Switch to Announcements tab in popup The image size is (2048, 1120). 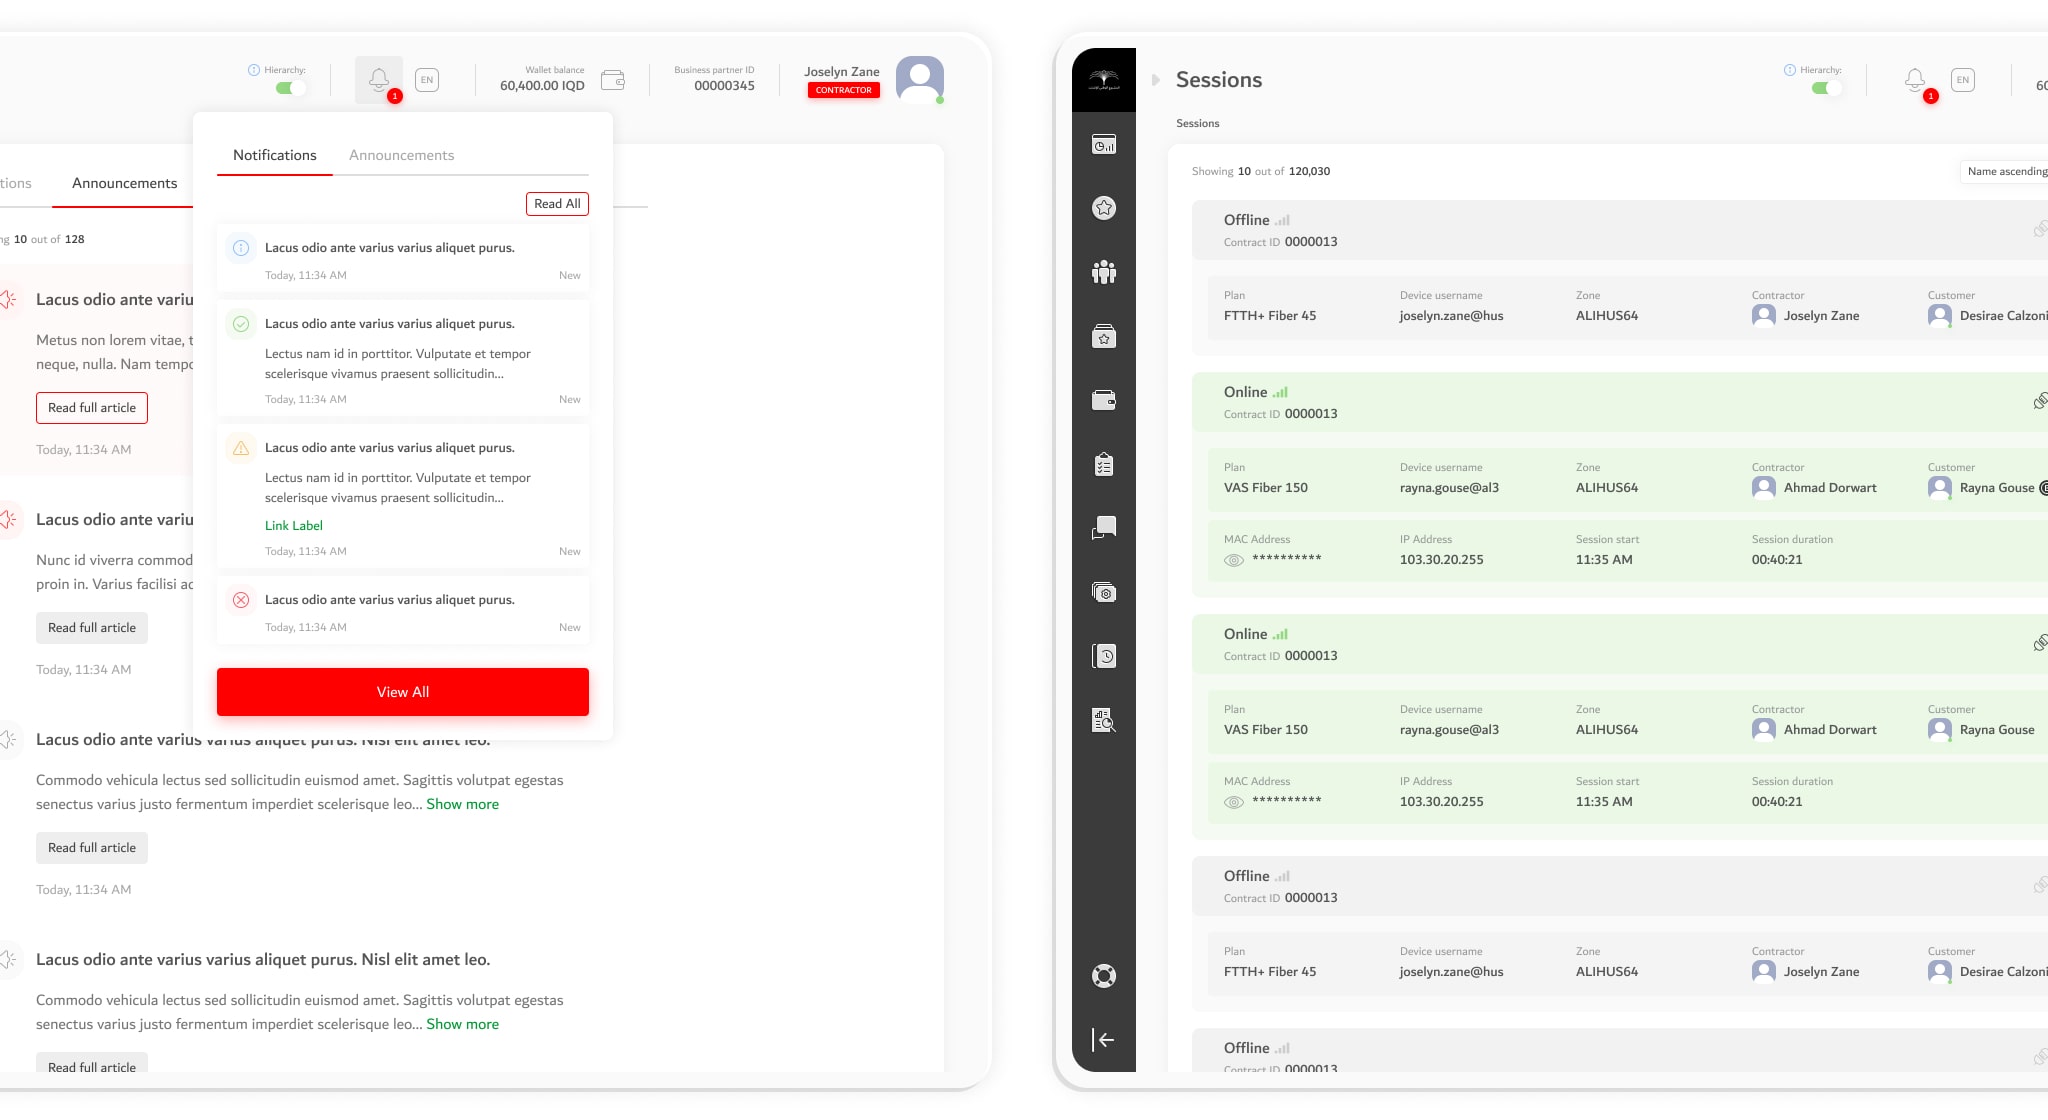click(x=401, y=155)
